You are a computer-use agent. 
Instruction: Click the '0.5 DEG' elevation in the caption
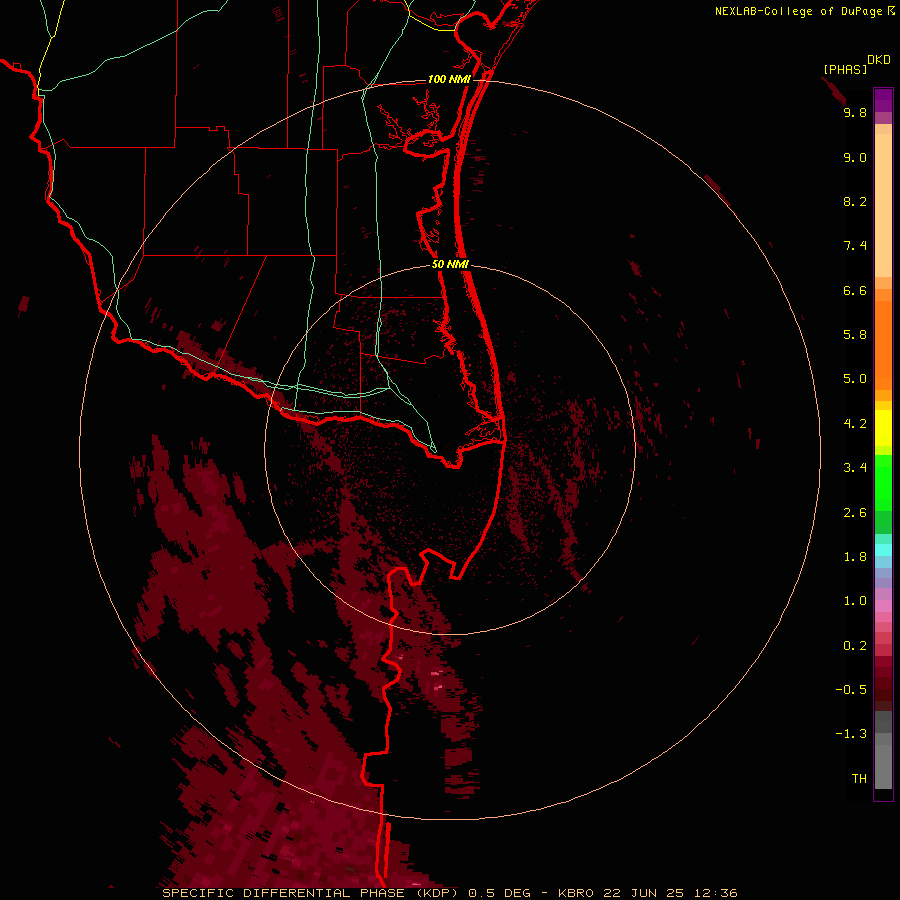click(x=499, y=893)
